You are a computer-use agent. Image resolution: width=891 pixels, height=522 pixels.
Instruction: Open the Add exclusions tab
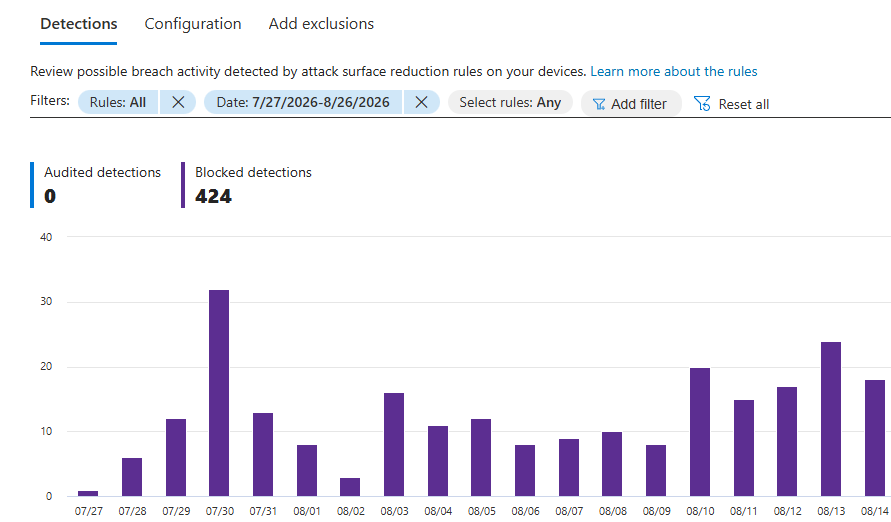pyautogui.click(x=321, y=24)
